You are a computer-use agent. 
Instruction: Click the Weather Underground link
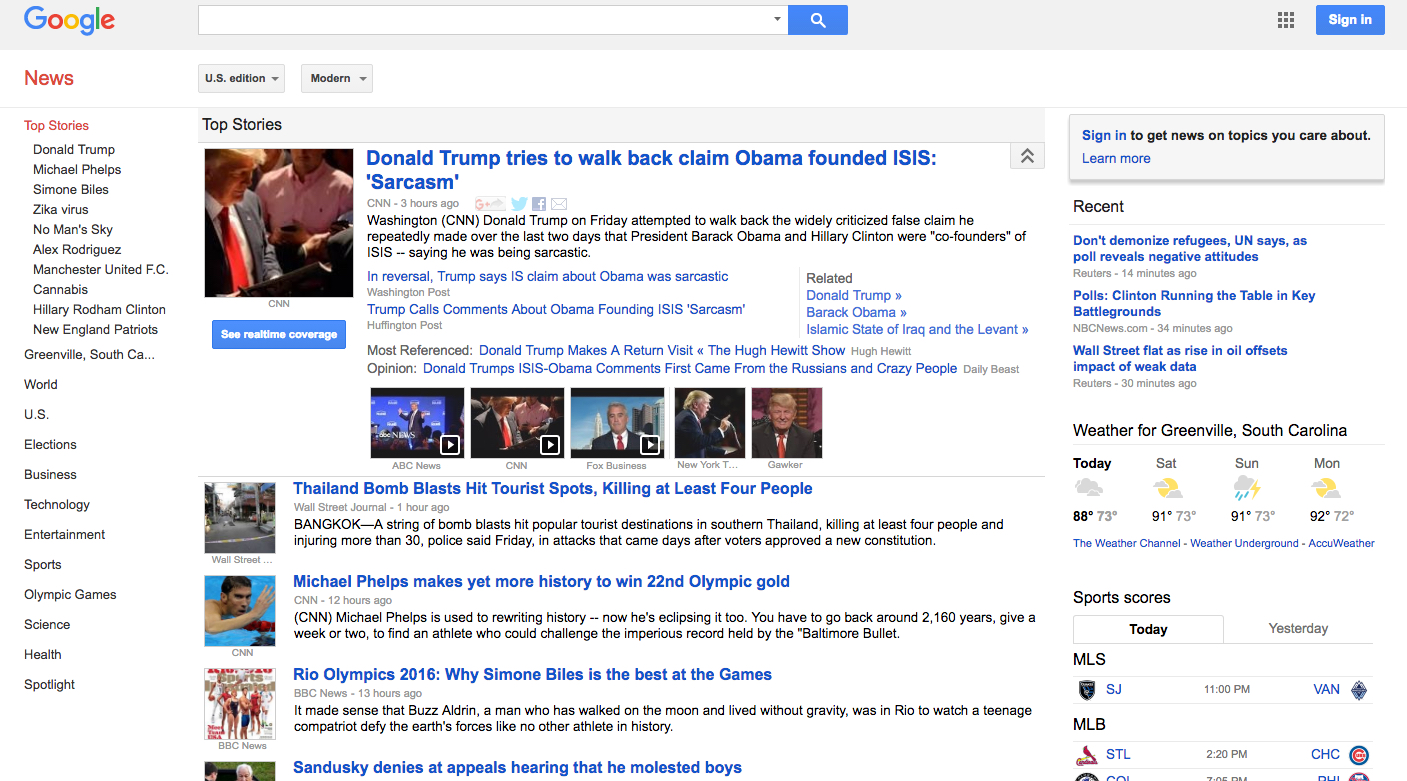[x=1244, y=543]
